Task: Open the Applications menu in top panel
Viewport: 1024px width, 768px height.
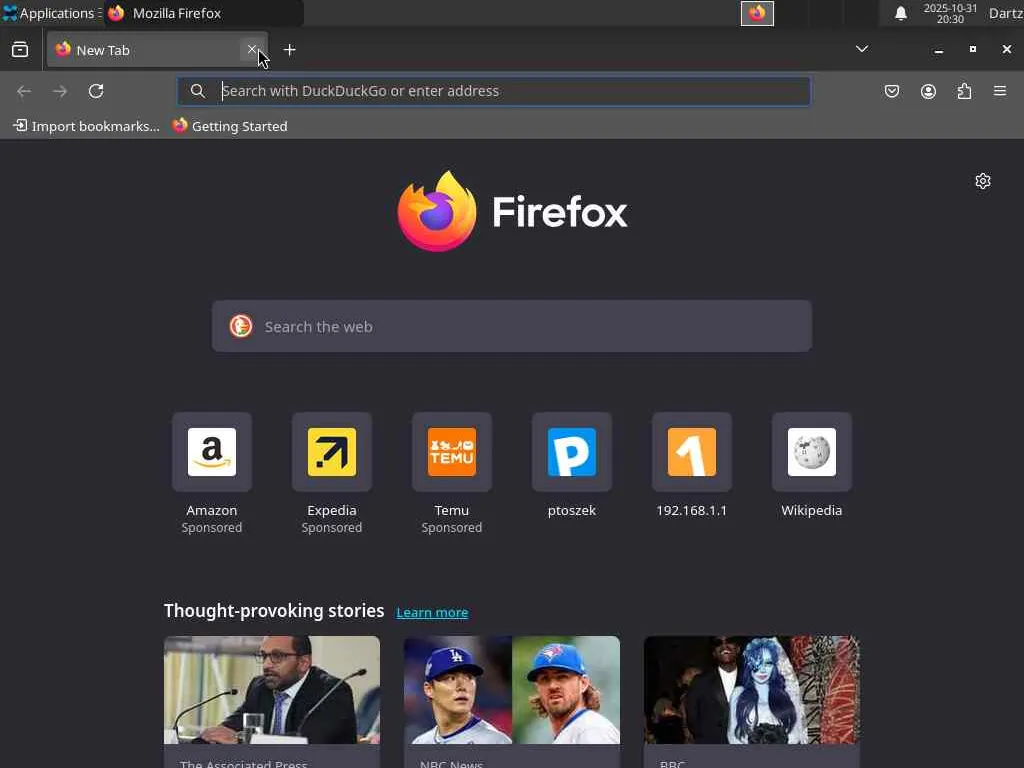Action: (51, 13)
